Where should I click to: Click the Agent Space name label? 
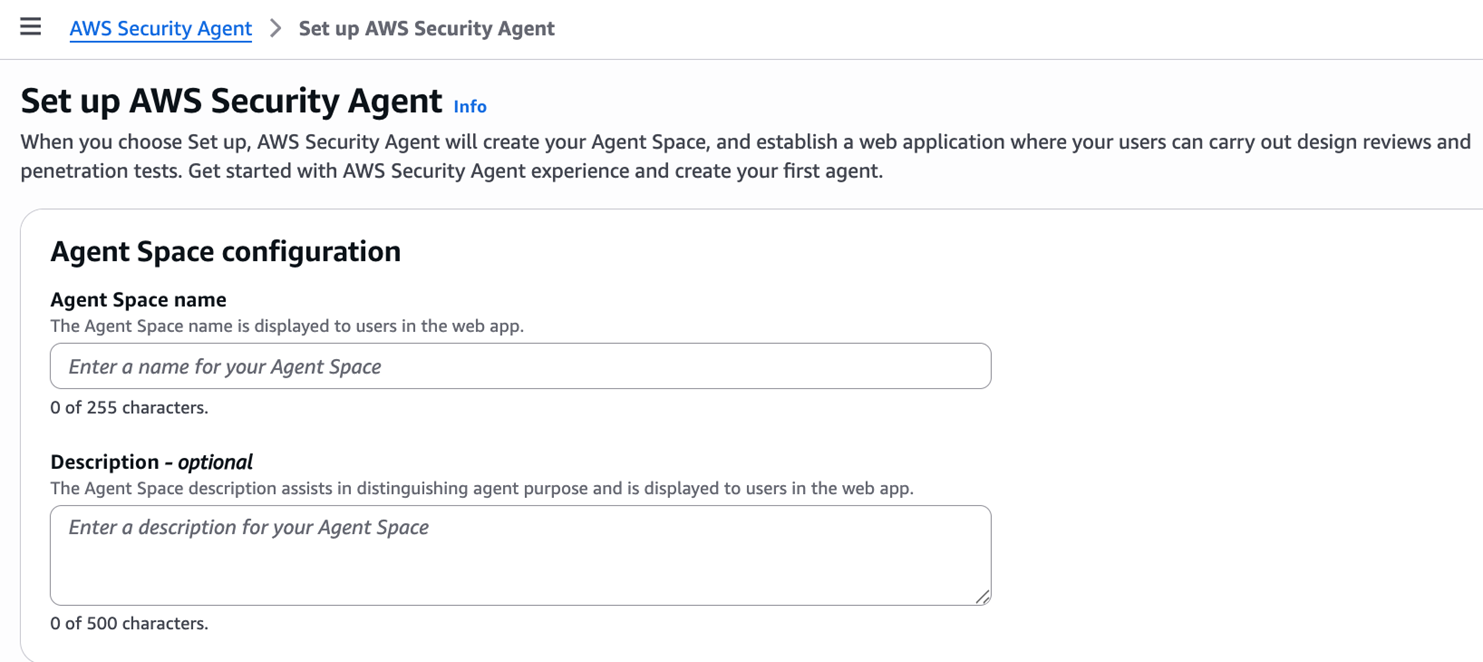(x=138, y=299)
